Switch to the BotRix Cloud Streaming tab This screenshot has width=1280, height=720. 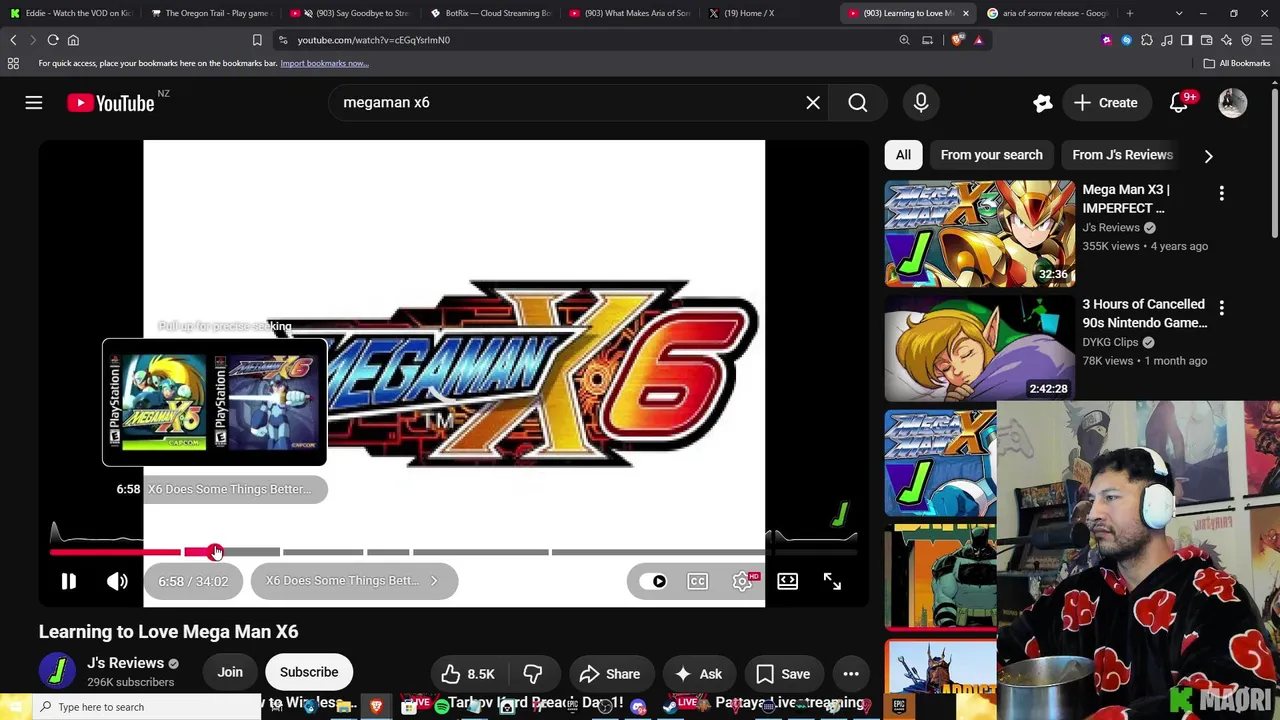tap(492, 13)
